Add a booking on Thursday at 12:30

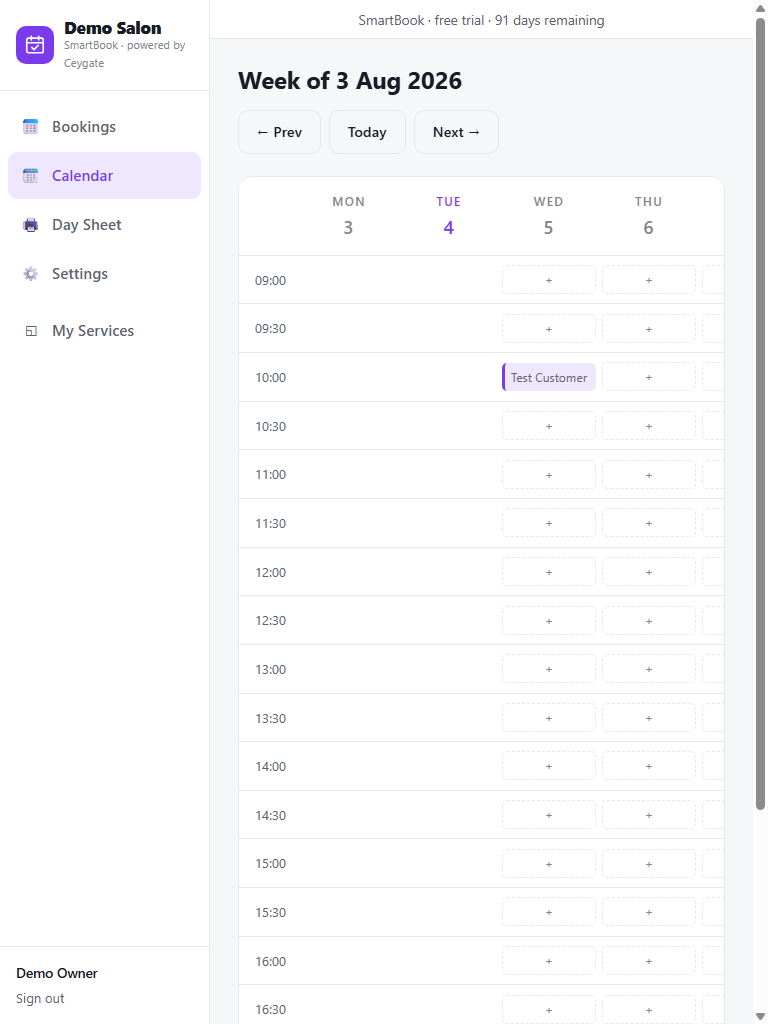coord(648,620)
